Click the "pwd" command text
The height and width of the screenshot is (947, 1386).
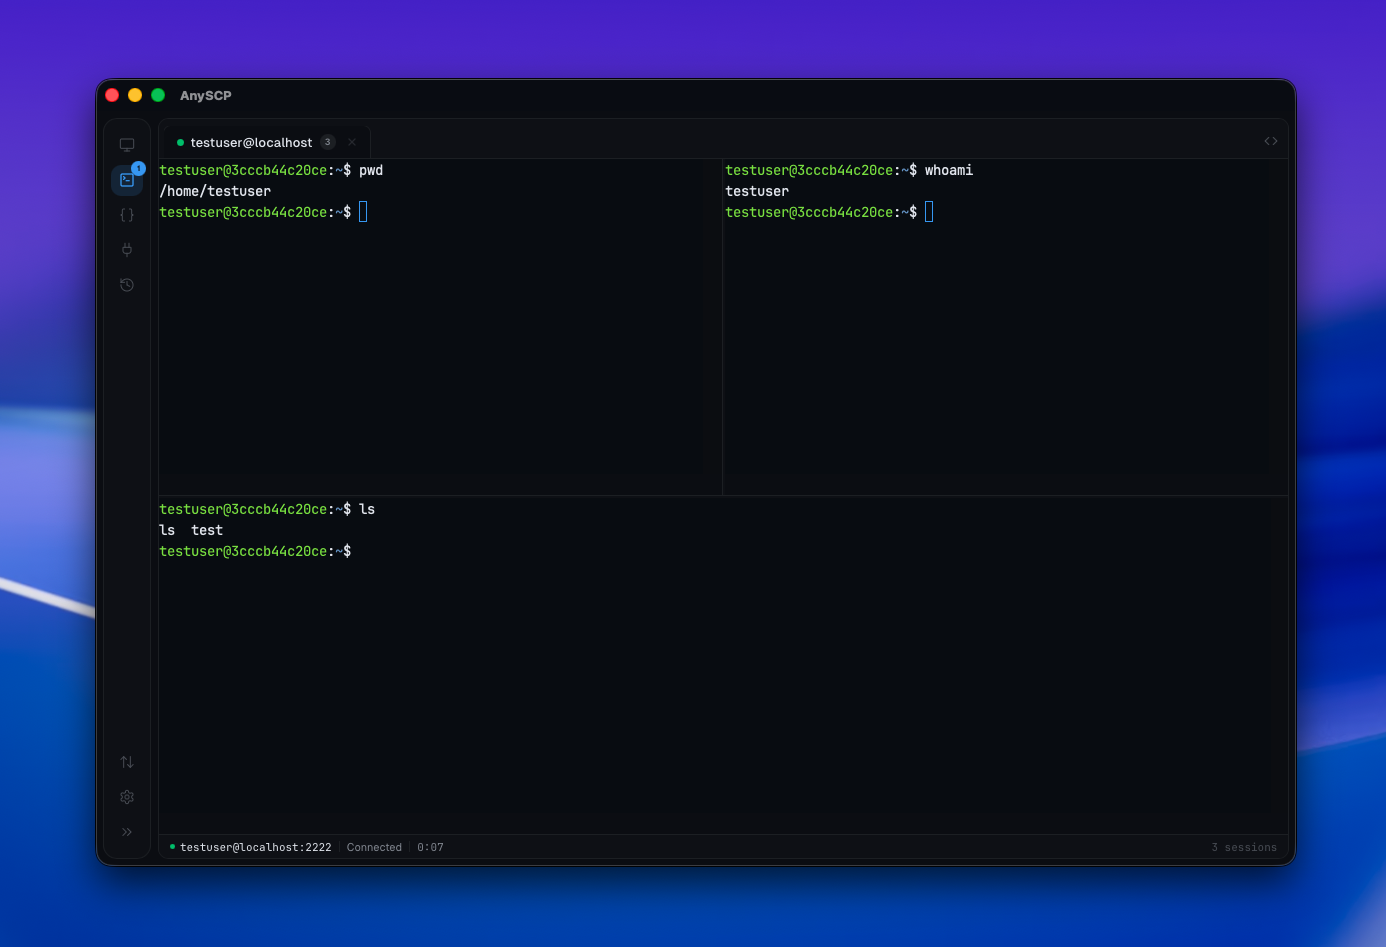pos(371,170)
